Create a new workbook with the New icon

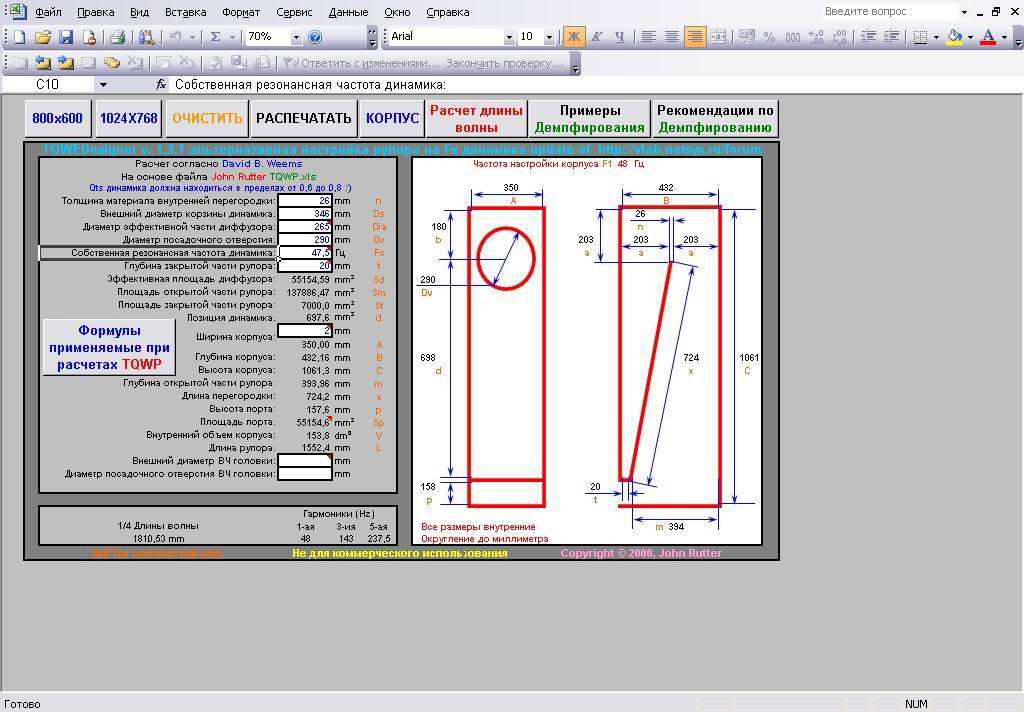(x=20, y=37)
